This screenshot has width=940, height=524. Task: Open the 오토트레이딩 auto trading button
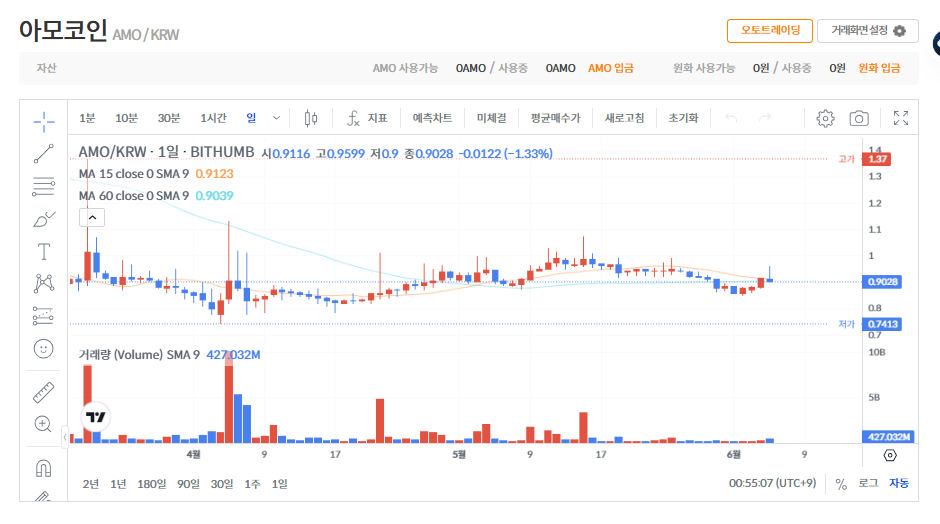pyautogui.click(x=770, y=31)
